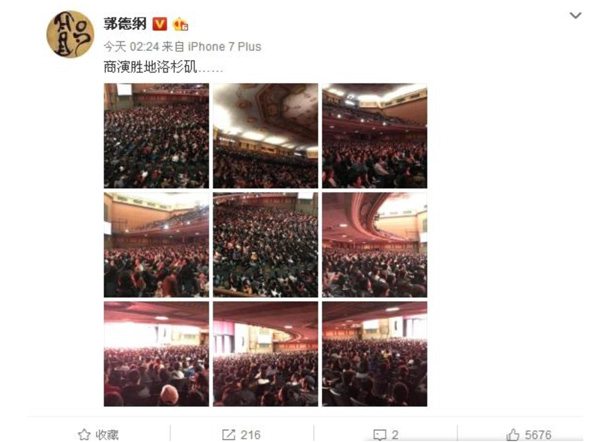Screen dimensions: 600x442
Task: Click the star 收藏 favorite icon
Action: 84,435
